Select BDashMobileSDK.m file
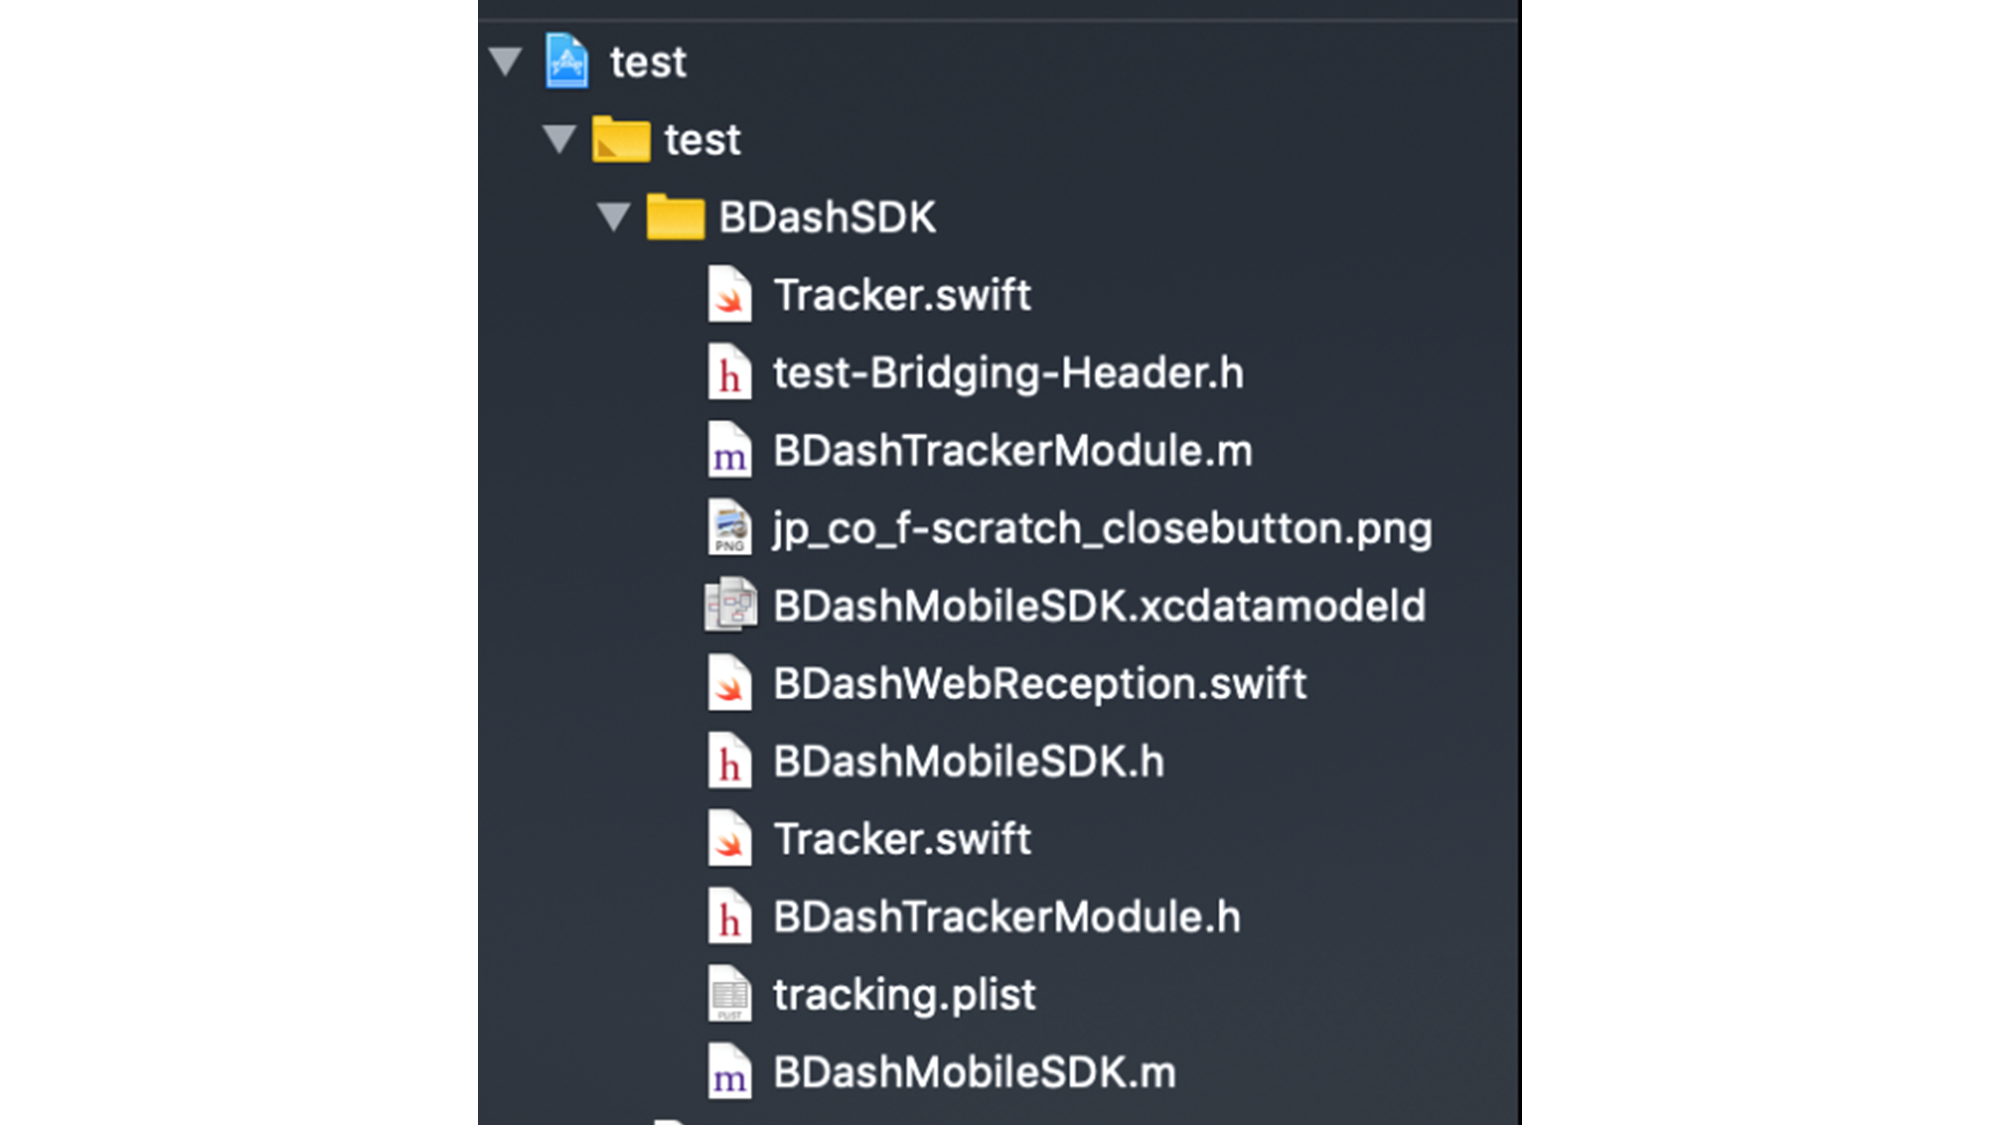This screenshot has width=2000, height=1125. 975,1072
